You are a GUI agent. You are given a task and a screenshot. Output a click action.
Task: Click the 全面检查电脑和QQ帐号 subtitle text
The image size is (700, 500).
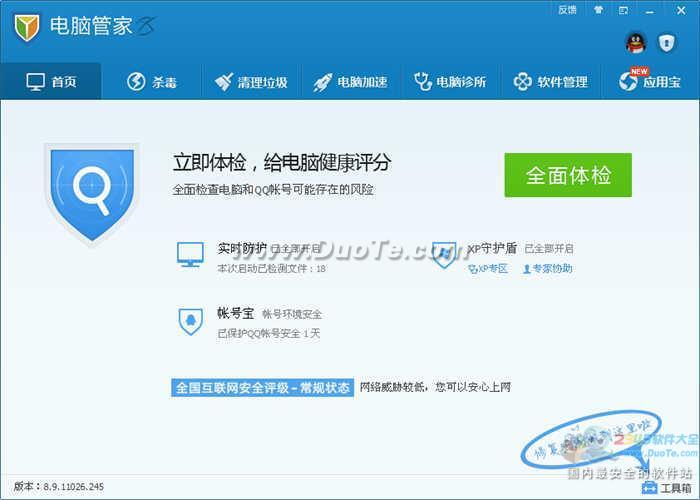point(273,190)
